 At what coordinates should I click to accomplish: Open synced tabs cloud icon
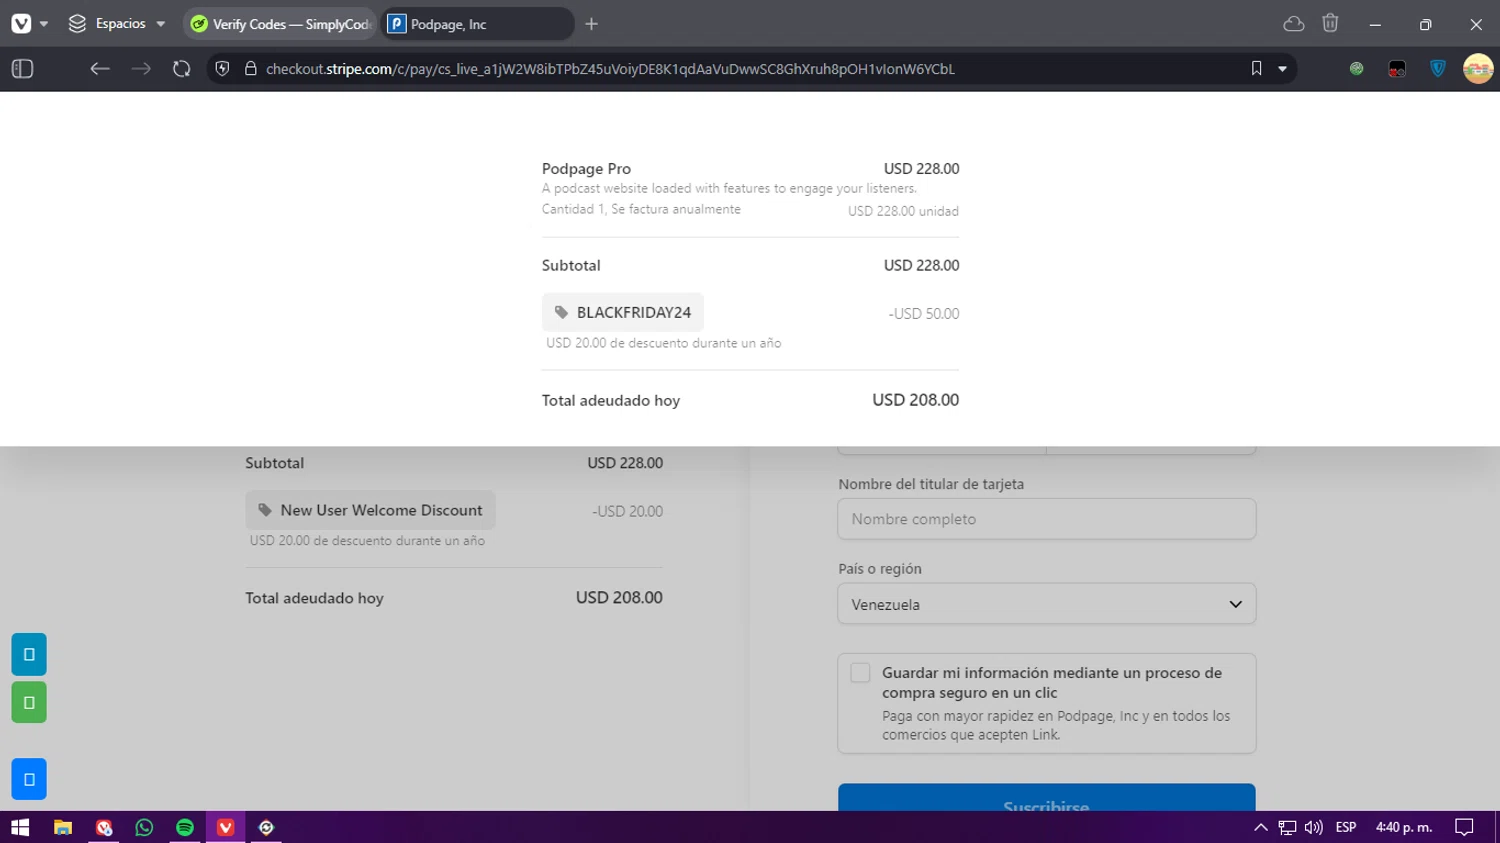[x=1294, y=24]
